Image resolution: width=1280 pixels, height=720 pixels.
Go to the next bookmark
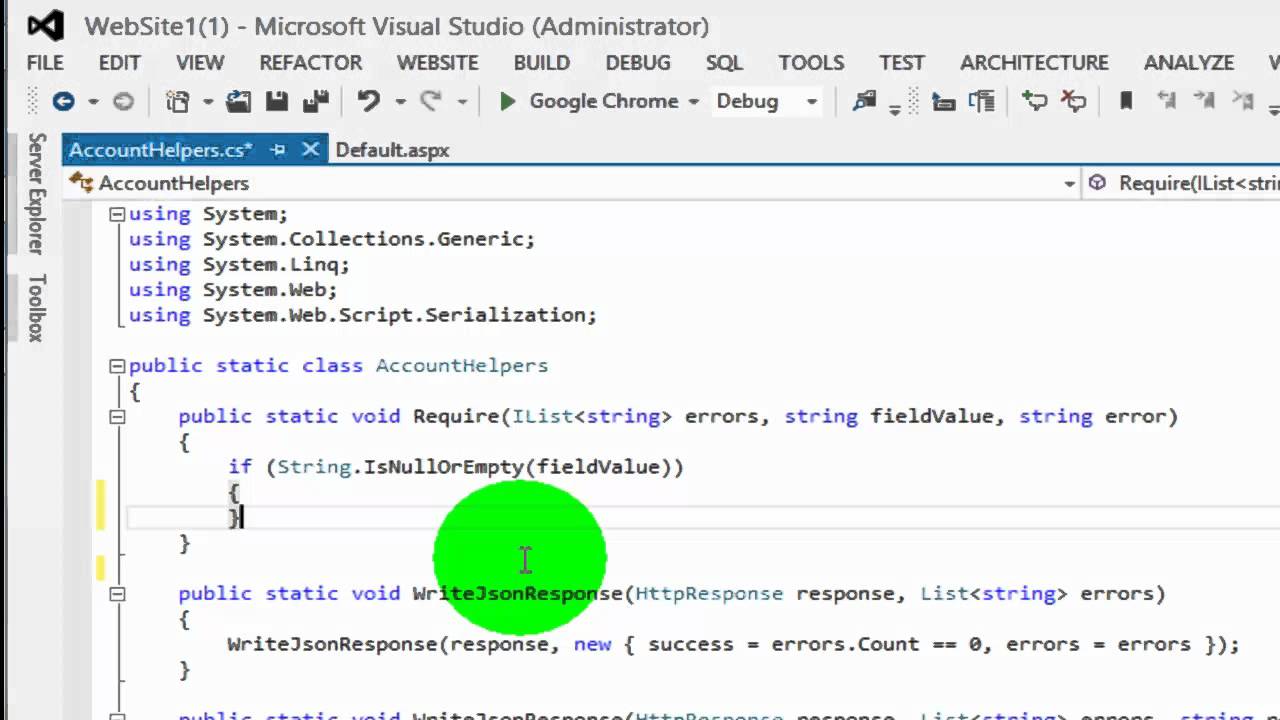click(1204, 101)
